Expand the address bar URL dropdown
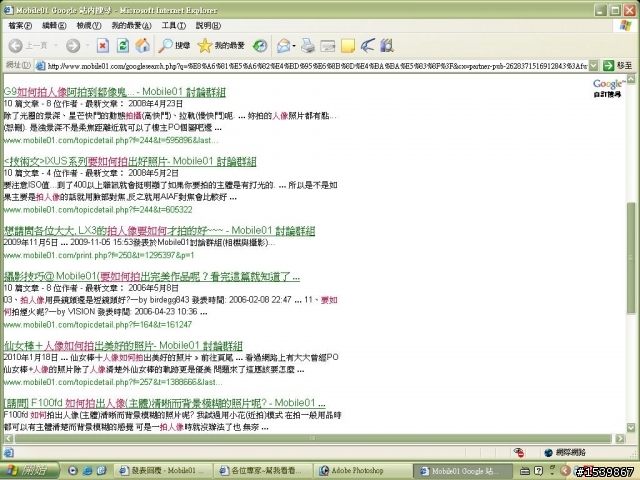 point(594,65)
